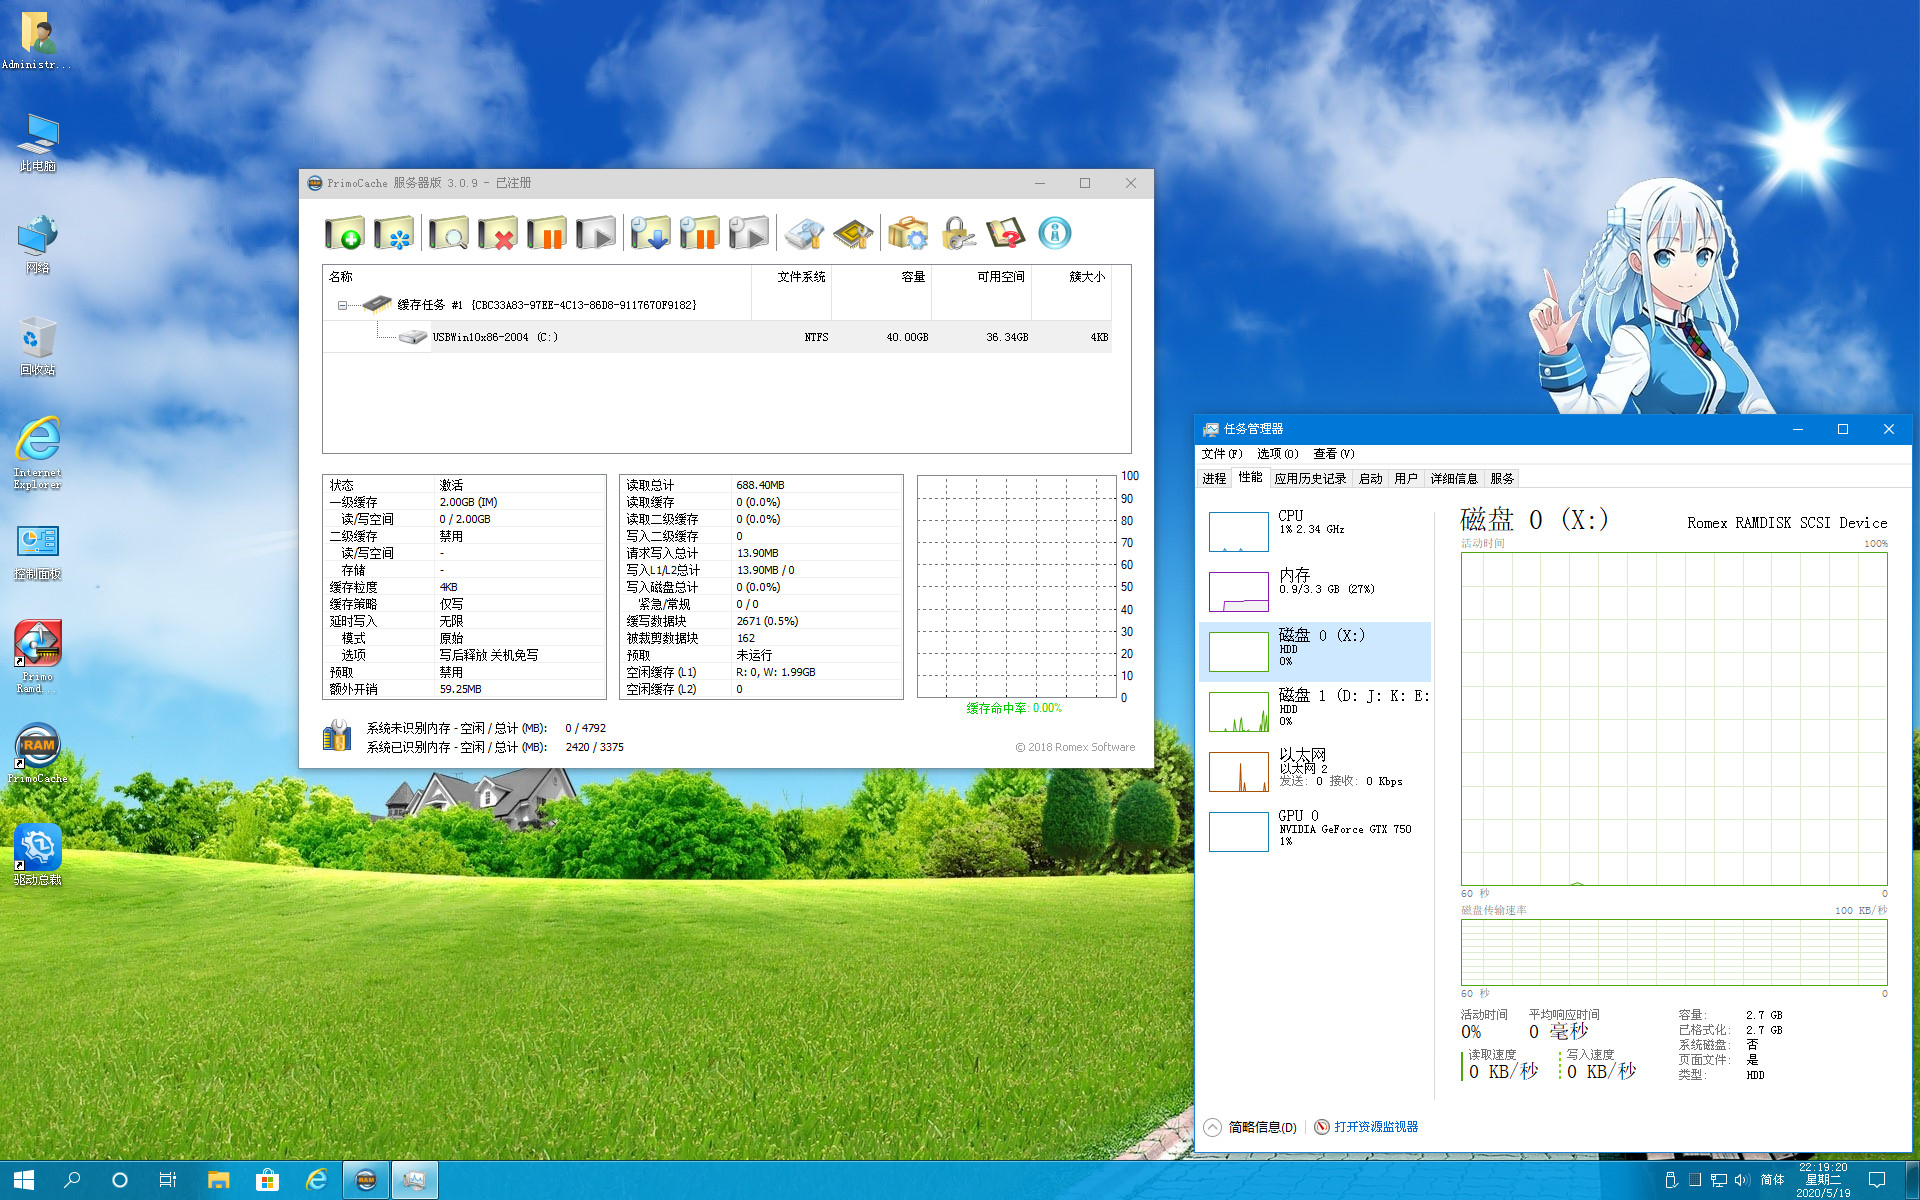Switch to Task Manager via its taskbar button
This screenshot has width=1920, height=1200.
tap(415, 1180)
